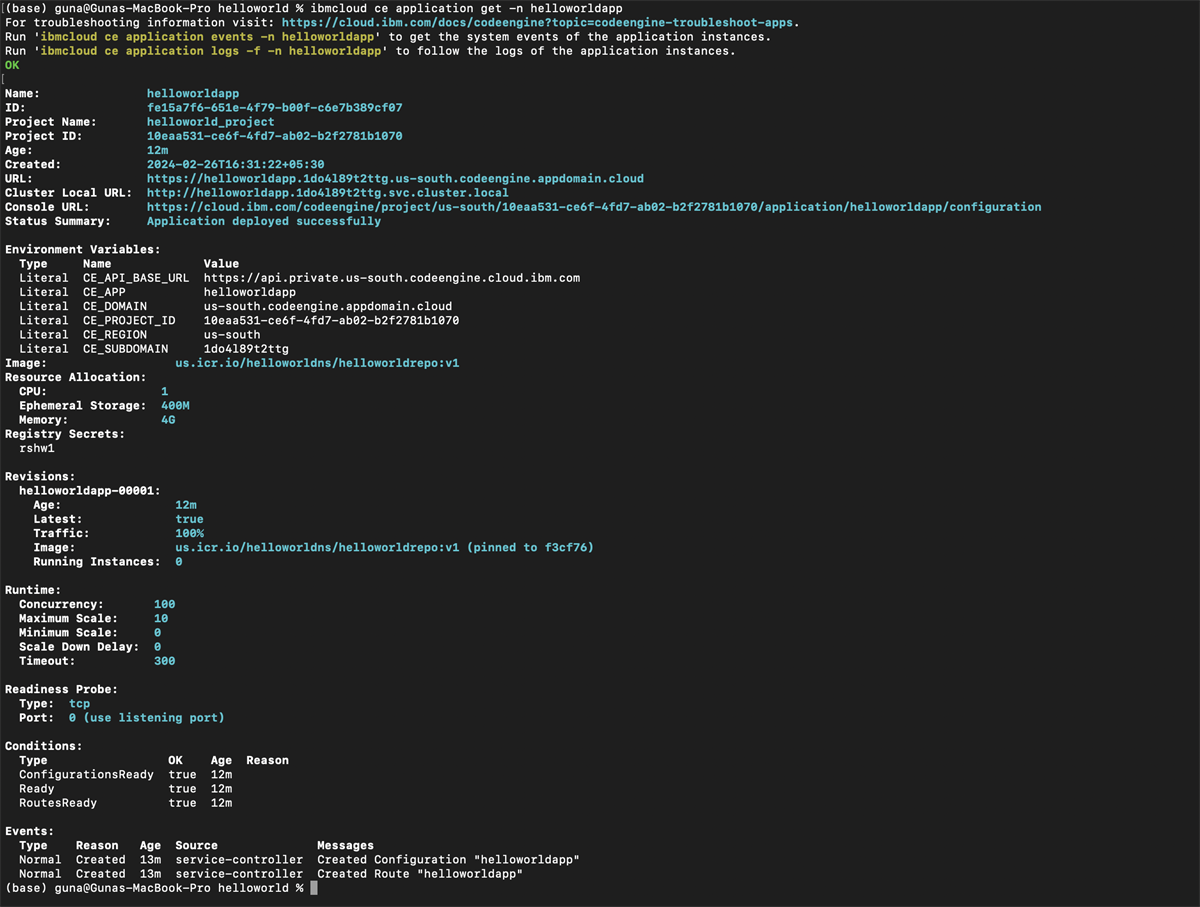Select the event message Created Configuration "helloworldapp"
This screenshot has height=907, width=1200.
[448, 860]
